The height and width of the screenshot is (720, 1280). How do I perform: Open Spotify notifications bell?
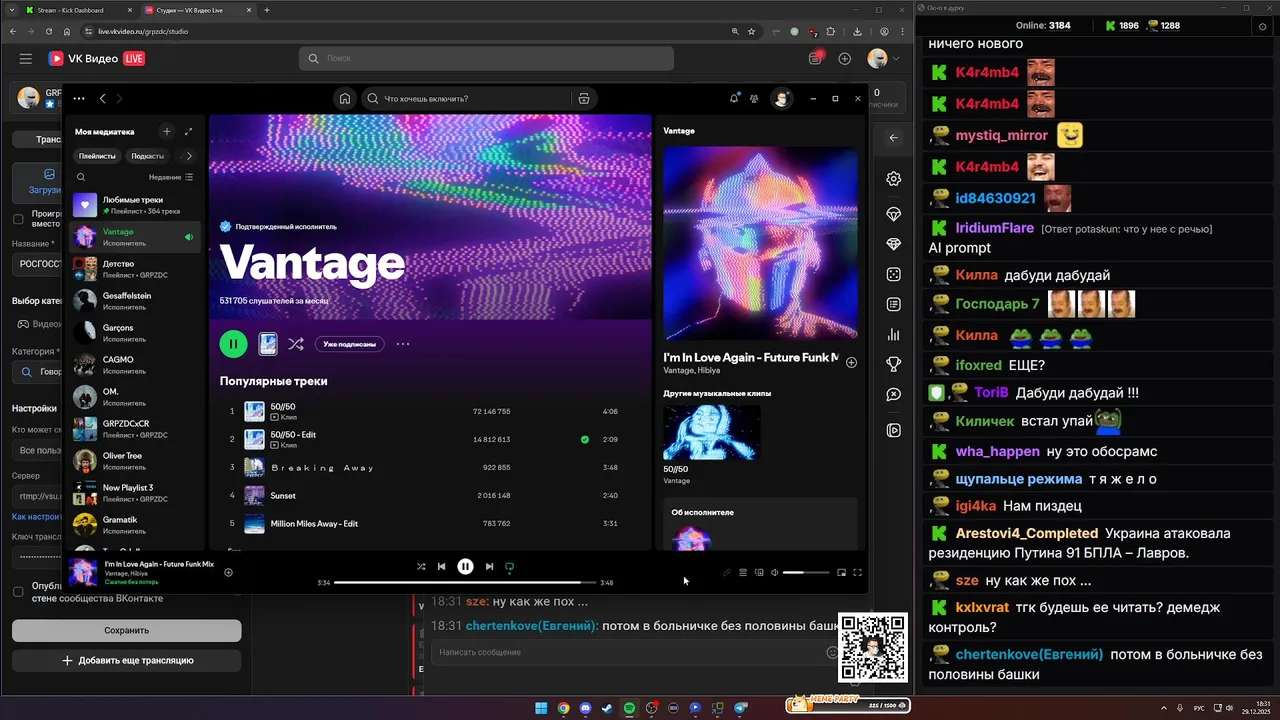pyautogui.click(x=734, y=98)
